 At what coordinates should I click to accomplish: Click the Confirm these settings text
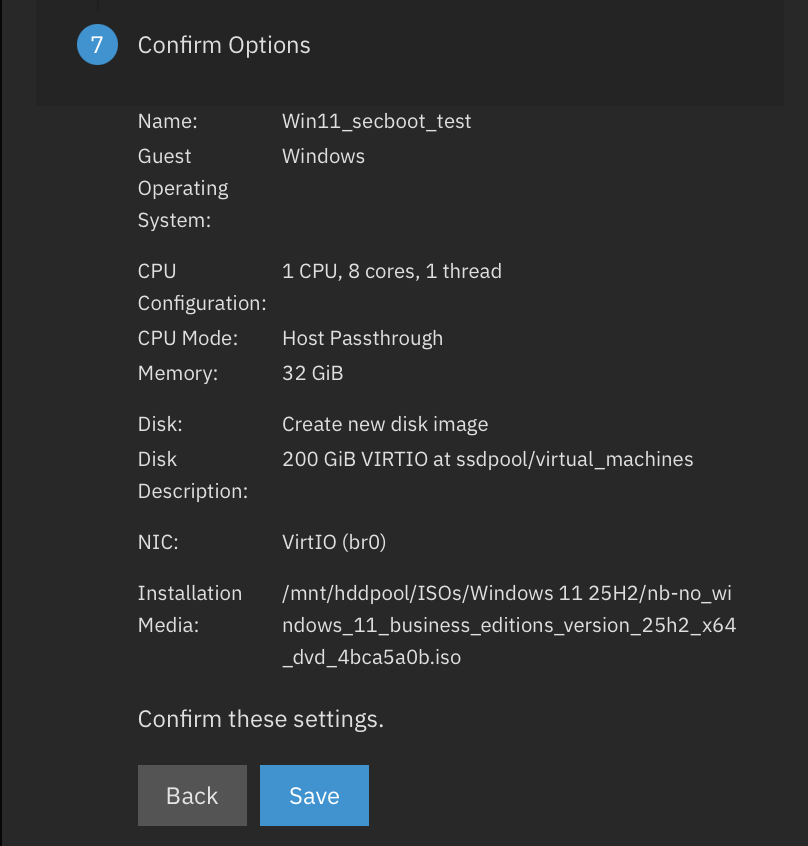(260, 719)
